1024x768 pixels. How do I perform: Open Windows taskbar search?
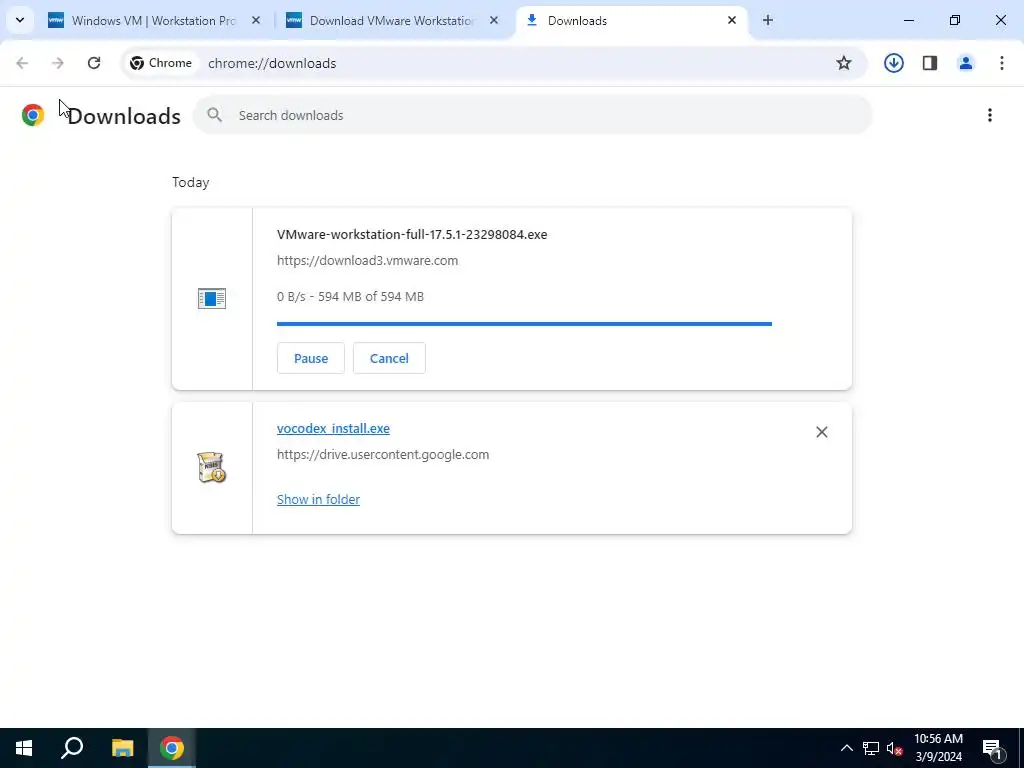[72, 748]
